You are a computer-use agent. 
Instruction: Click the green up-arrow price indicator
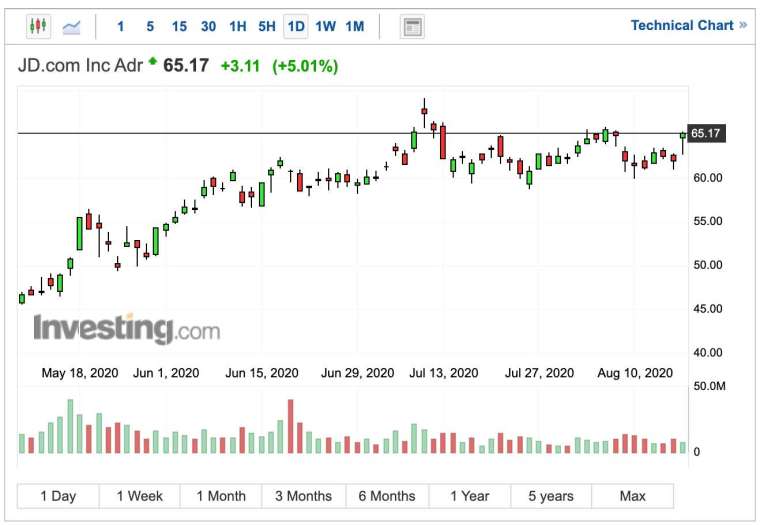153,61
